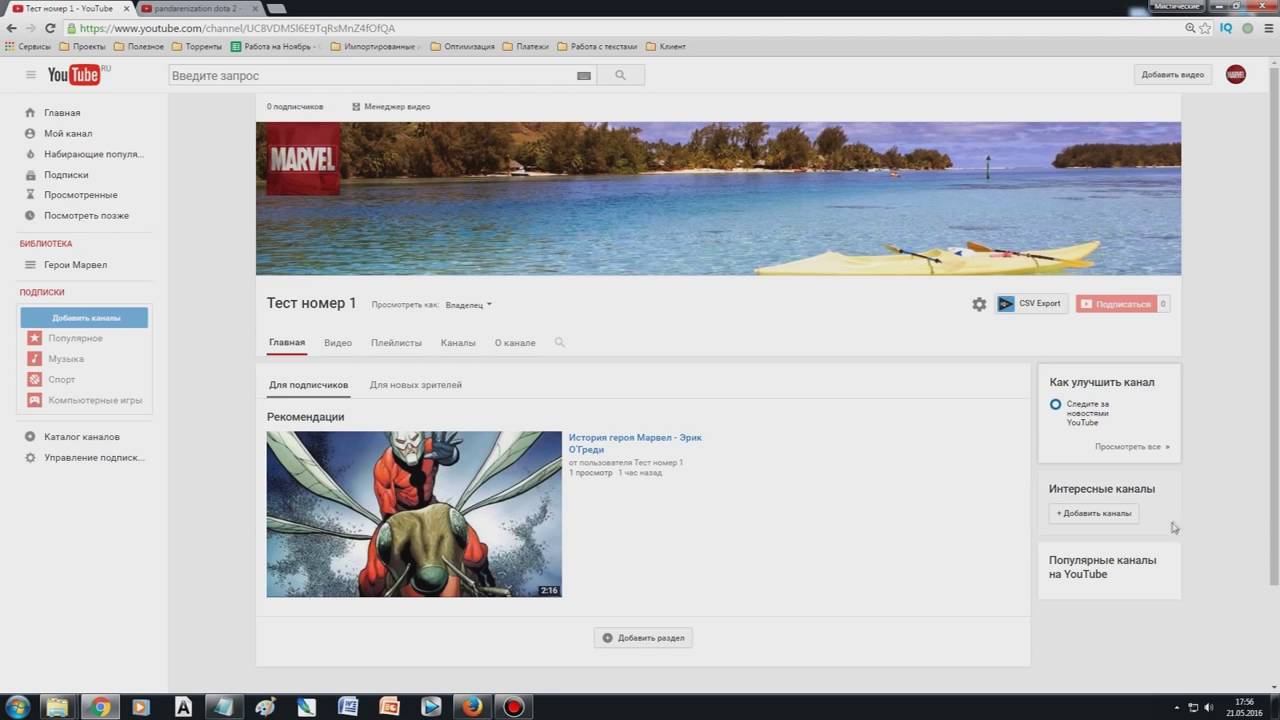Click the CSV Export button
This screenshot has width=1280, height=720.
click(1031, 304)
